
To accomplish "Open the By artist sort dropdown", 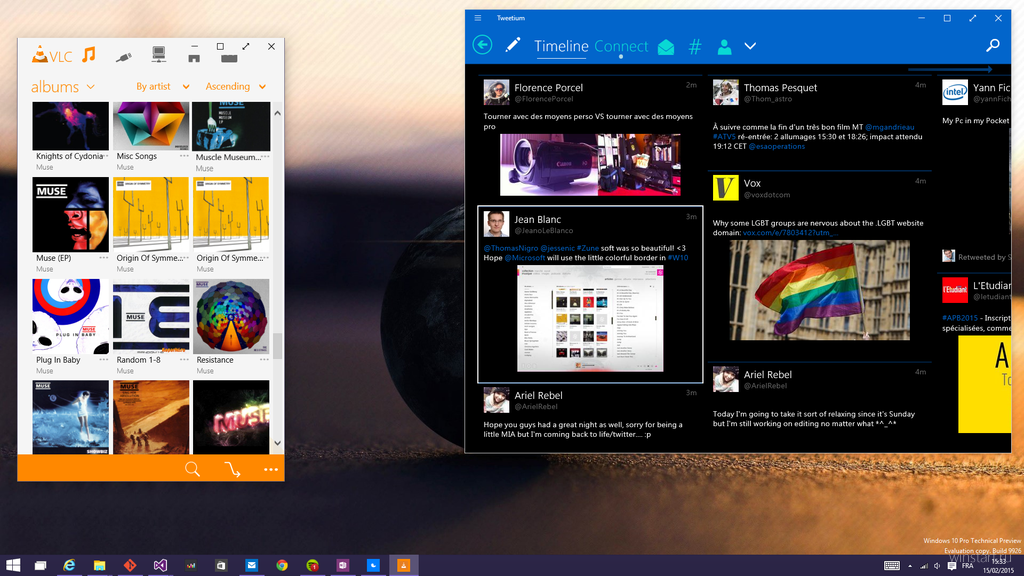I will [163, 86].
